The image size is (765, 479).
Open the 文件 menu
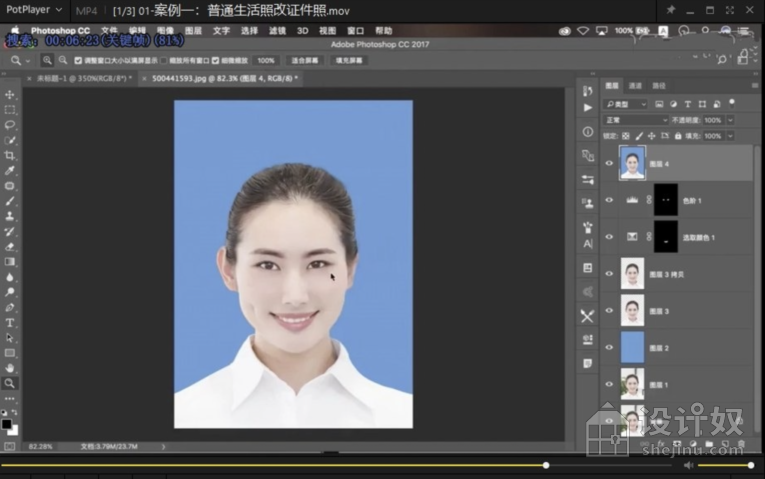coord(109,31)
